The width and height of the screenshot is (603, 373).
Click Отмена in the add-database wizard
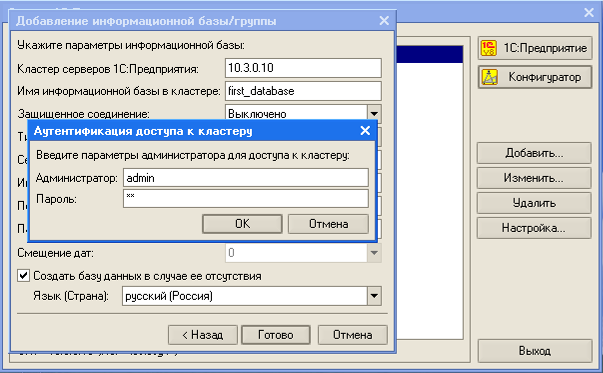353,335
